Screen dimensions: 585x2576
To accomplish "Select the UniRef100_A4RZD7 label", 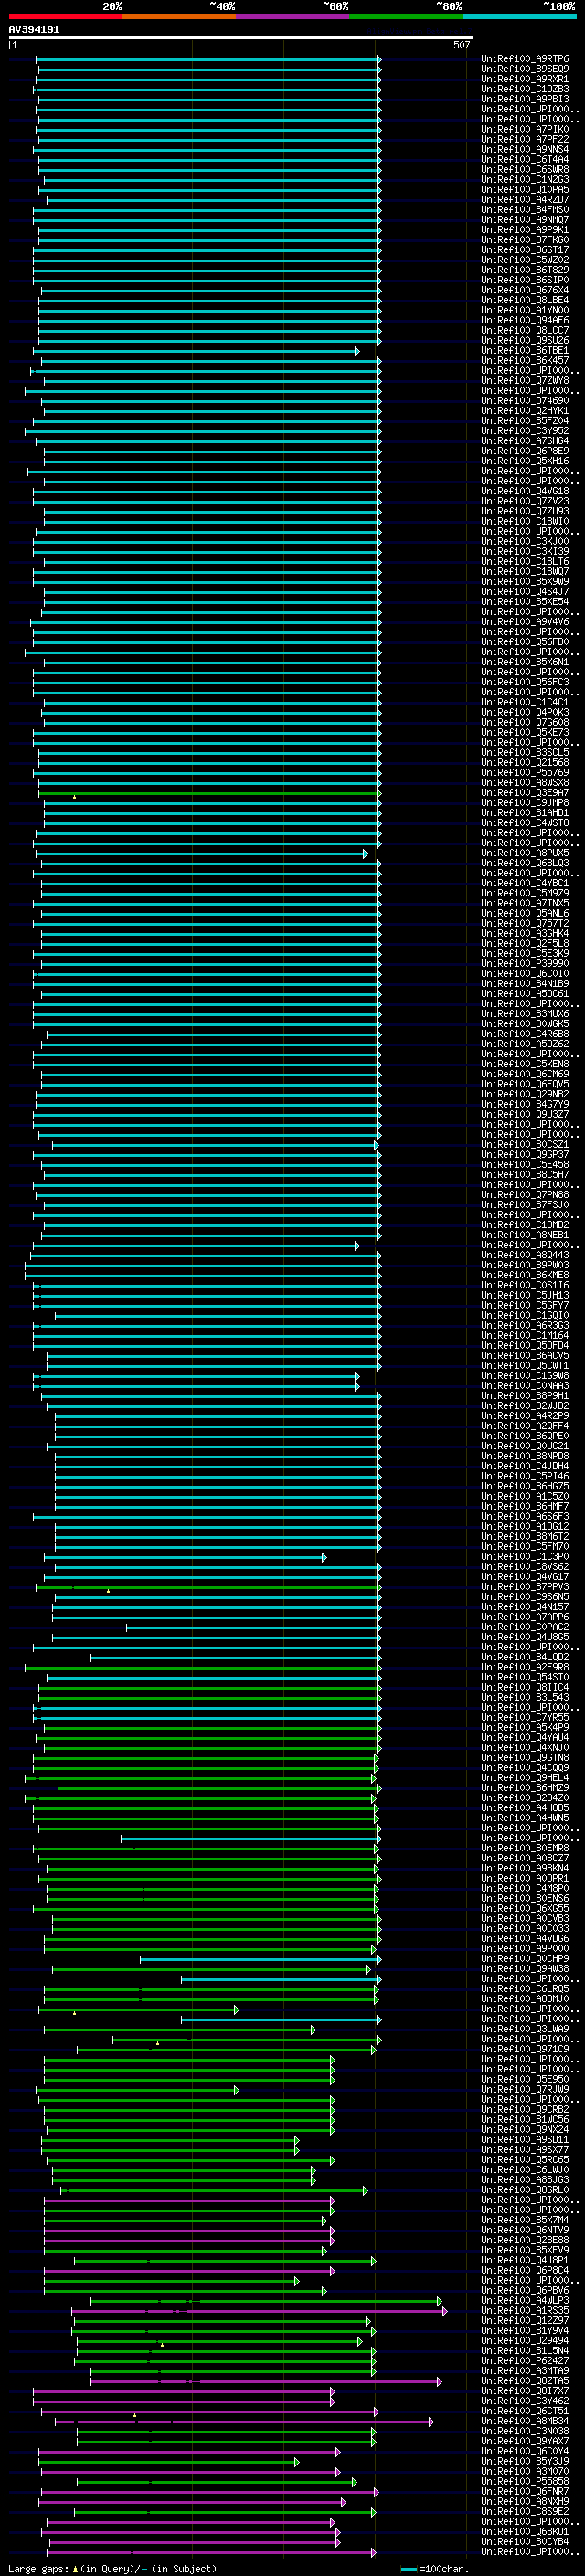I will [525, 199].
